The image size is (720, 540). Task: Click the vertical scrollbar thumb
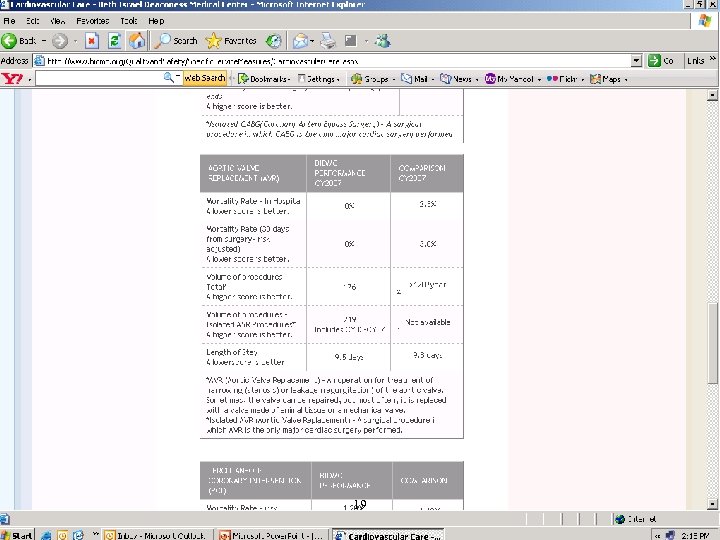712,343
